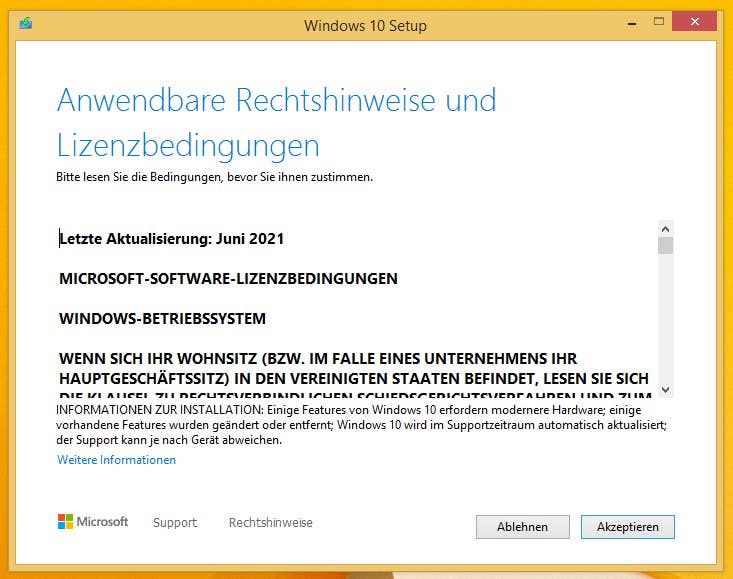Click the 'Letzte Aktualisierung: Juni 2021' line
The height and width of the screenshot is (579, 733).
pyautogui.click(x=172, y=239)
